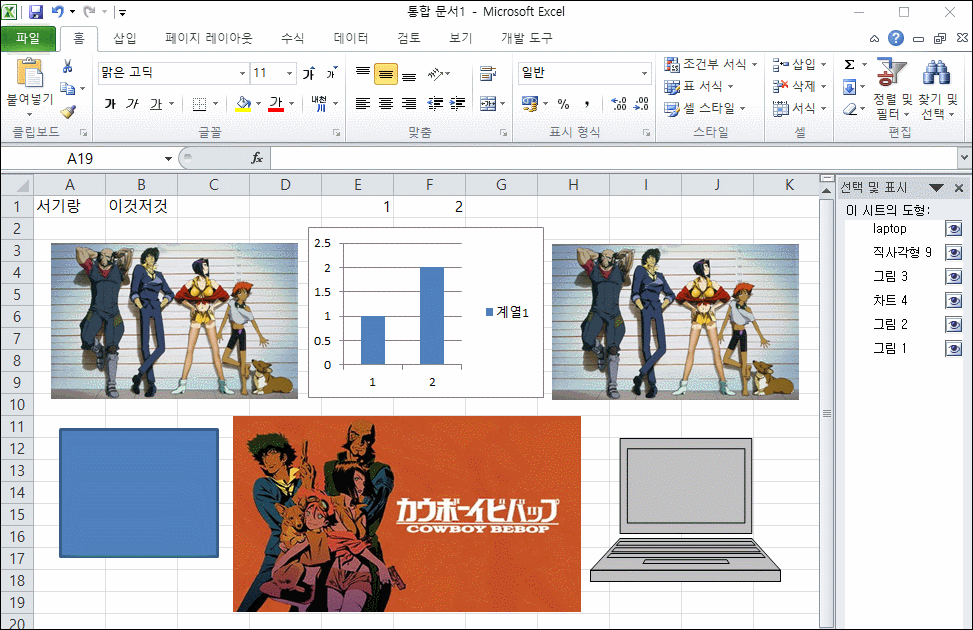The height and width of the screenshot is (630, 973).
Task: Switch to the Insert tab
Action: tap(125, 38)
